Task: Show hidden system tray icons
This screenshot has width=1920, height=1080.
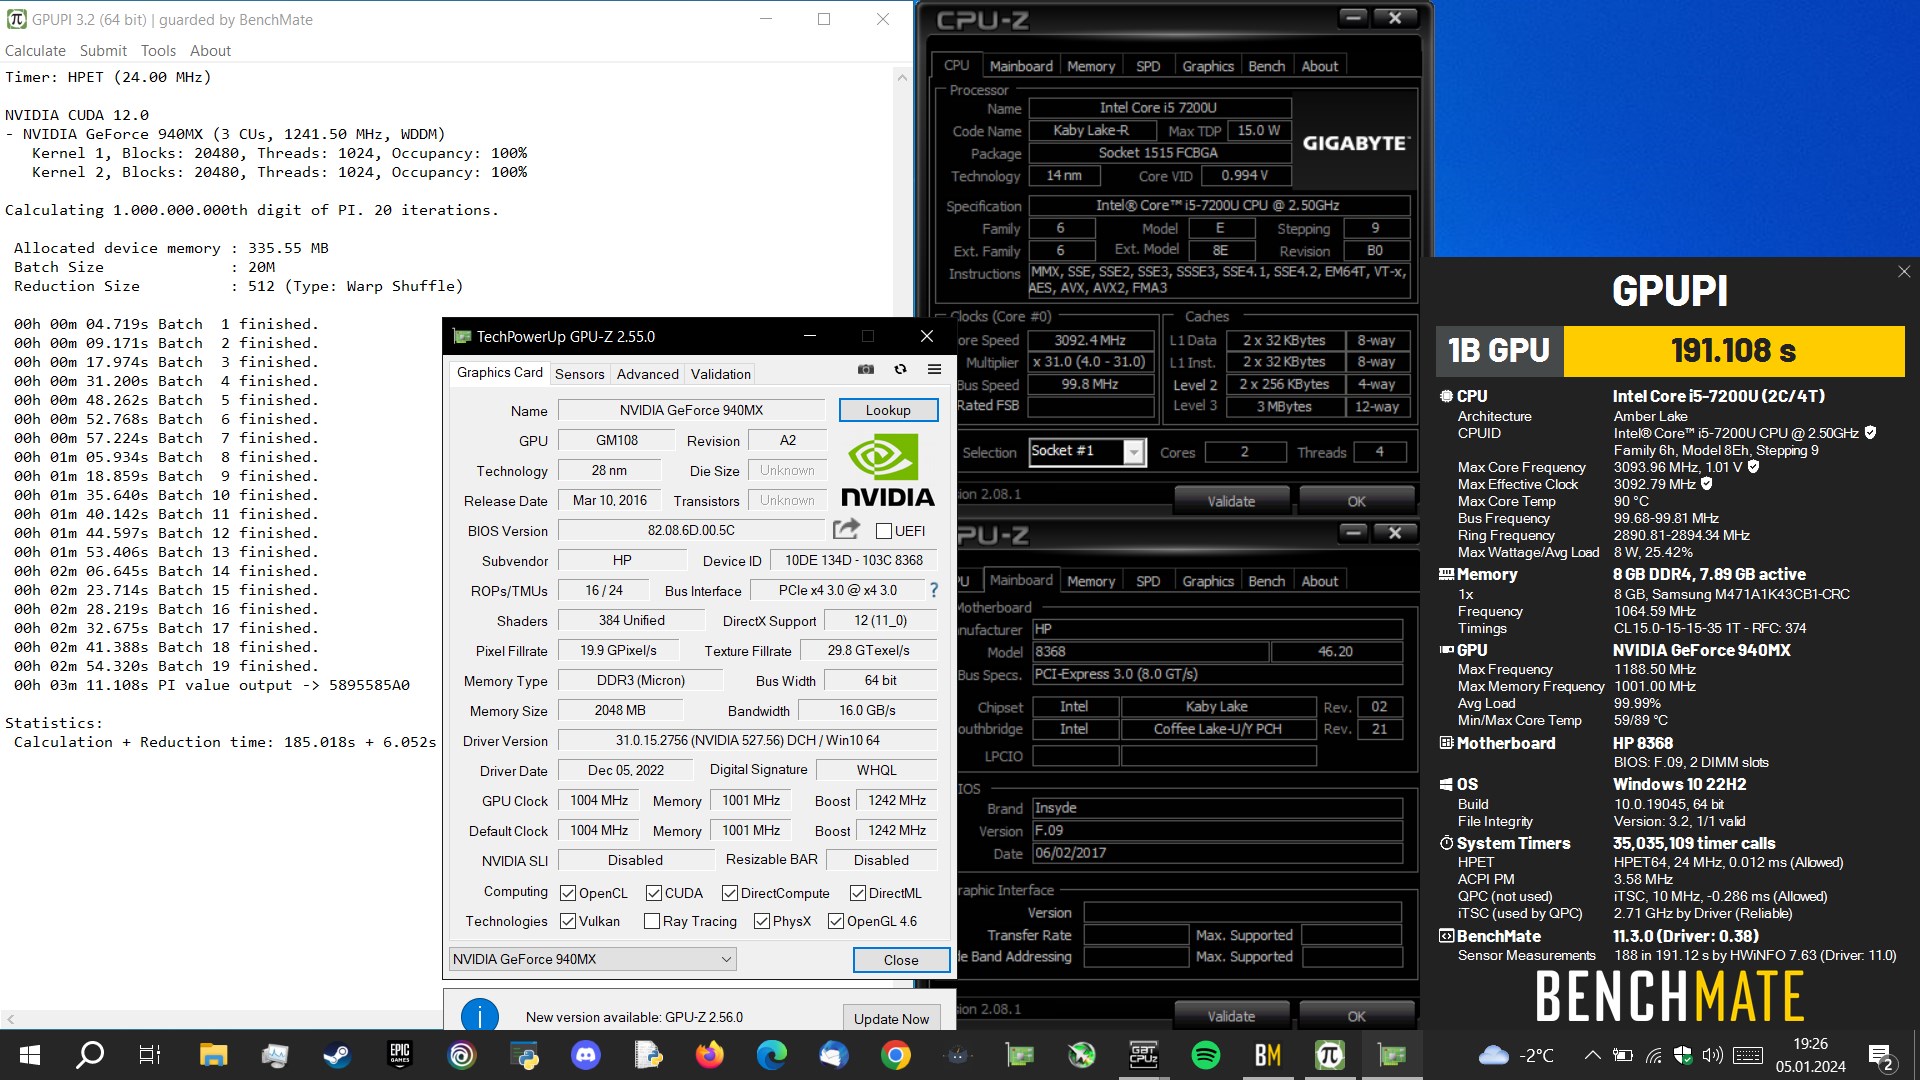Action: (x=1593, y=1055)
